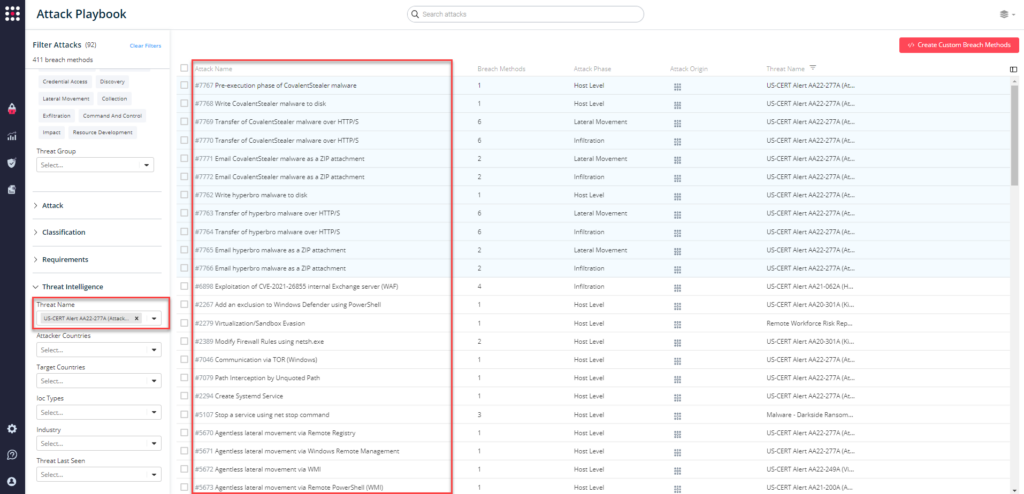The width and height of the screenshot is (1024, 494).
Task: Click the shield icon in sidebar
Action: [x=12, y=163]
